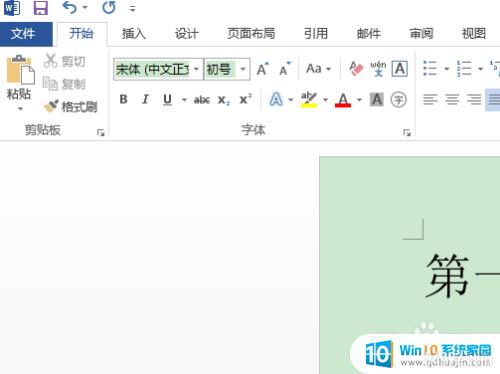Click the Clear All Formatting eraser icon
The width and height of the screenshot is (500, 374).
click(356, 69)
